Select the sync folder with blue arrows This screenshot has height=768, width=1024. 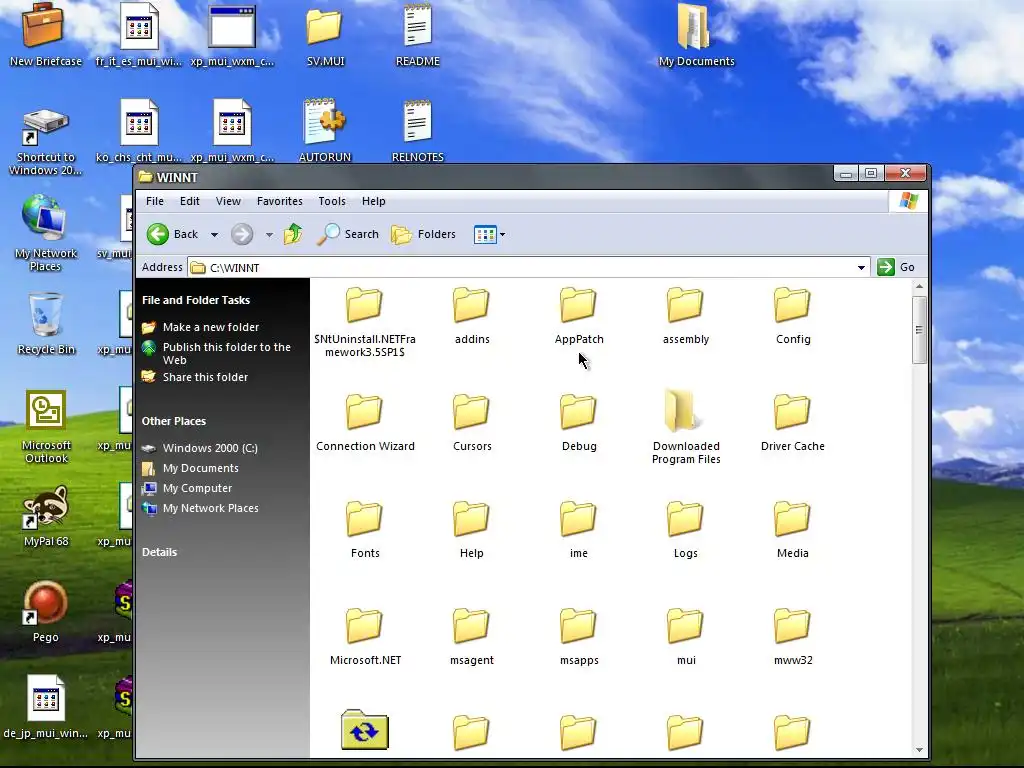pyautogui.click(x=364, y=729)
